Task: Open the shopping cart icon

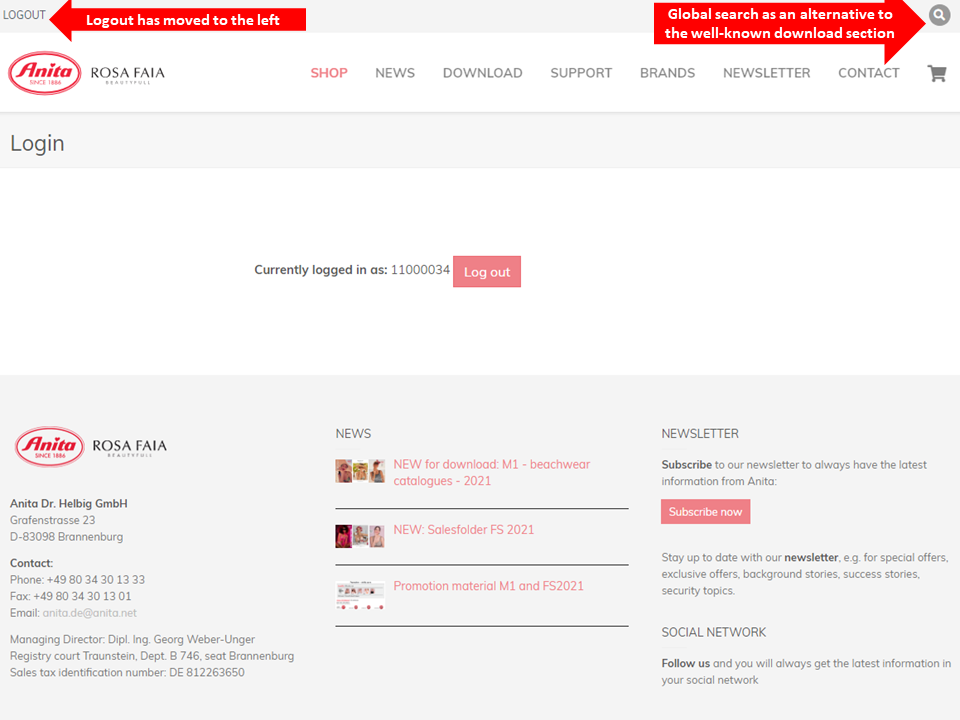Action: (936, 73)
